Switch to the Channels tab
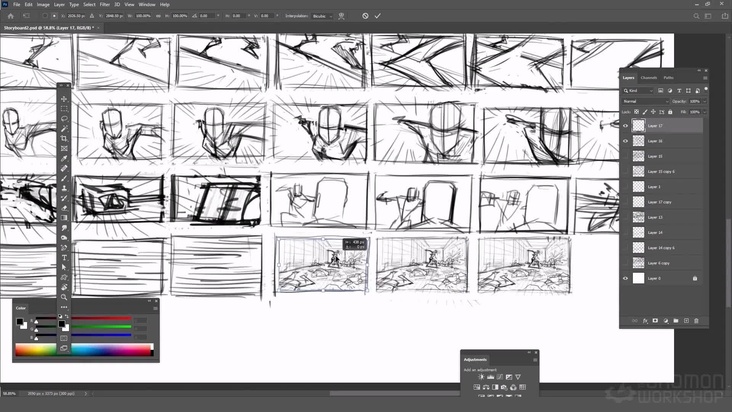Image resolution: width=732 pixels, height=412 pixels. coord(648,78)
